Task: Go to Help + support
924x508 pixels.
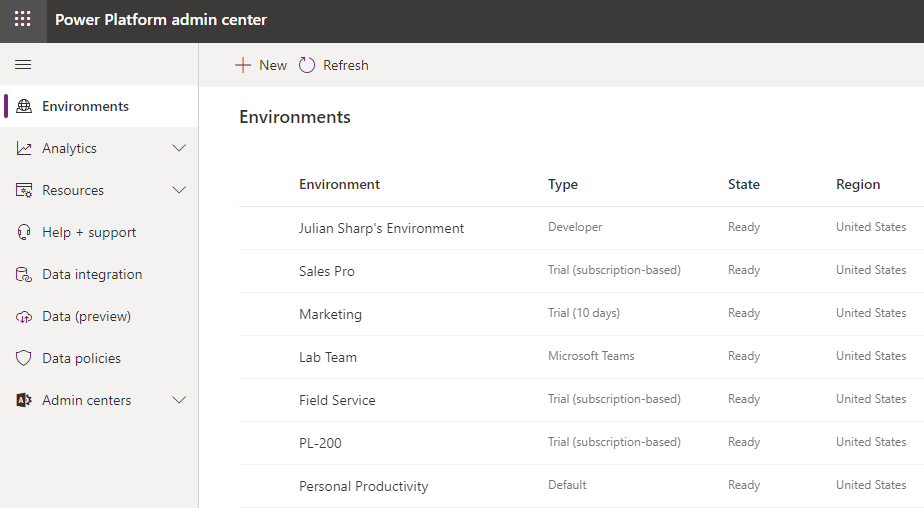Action: click(x=99, y=232)
